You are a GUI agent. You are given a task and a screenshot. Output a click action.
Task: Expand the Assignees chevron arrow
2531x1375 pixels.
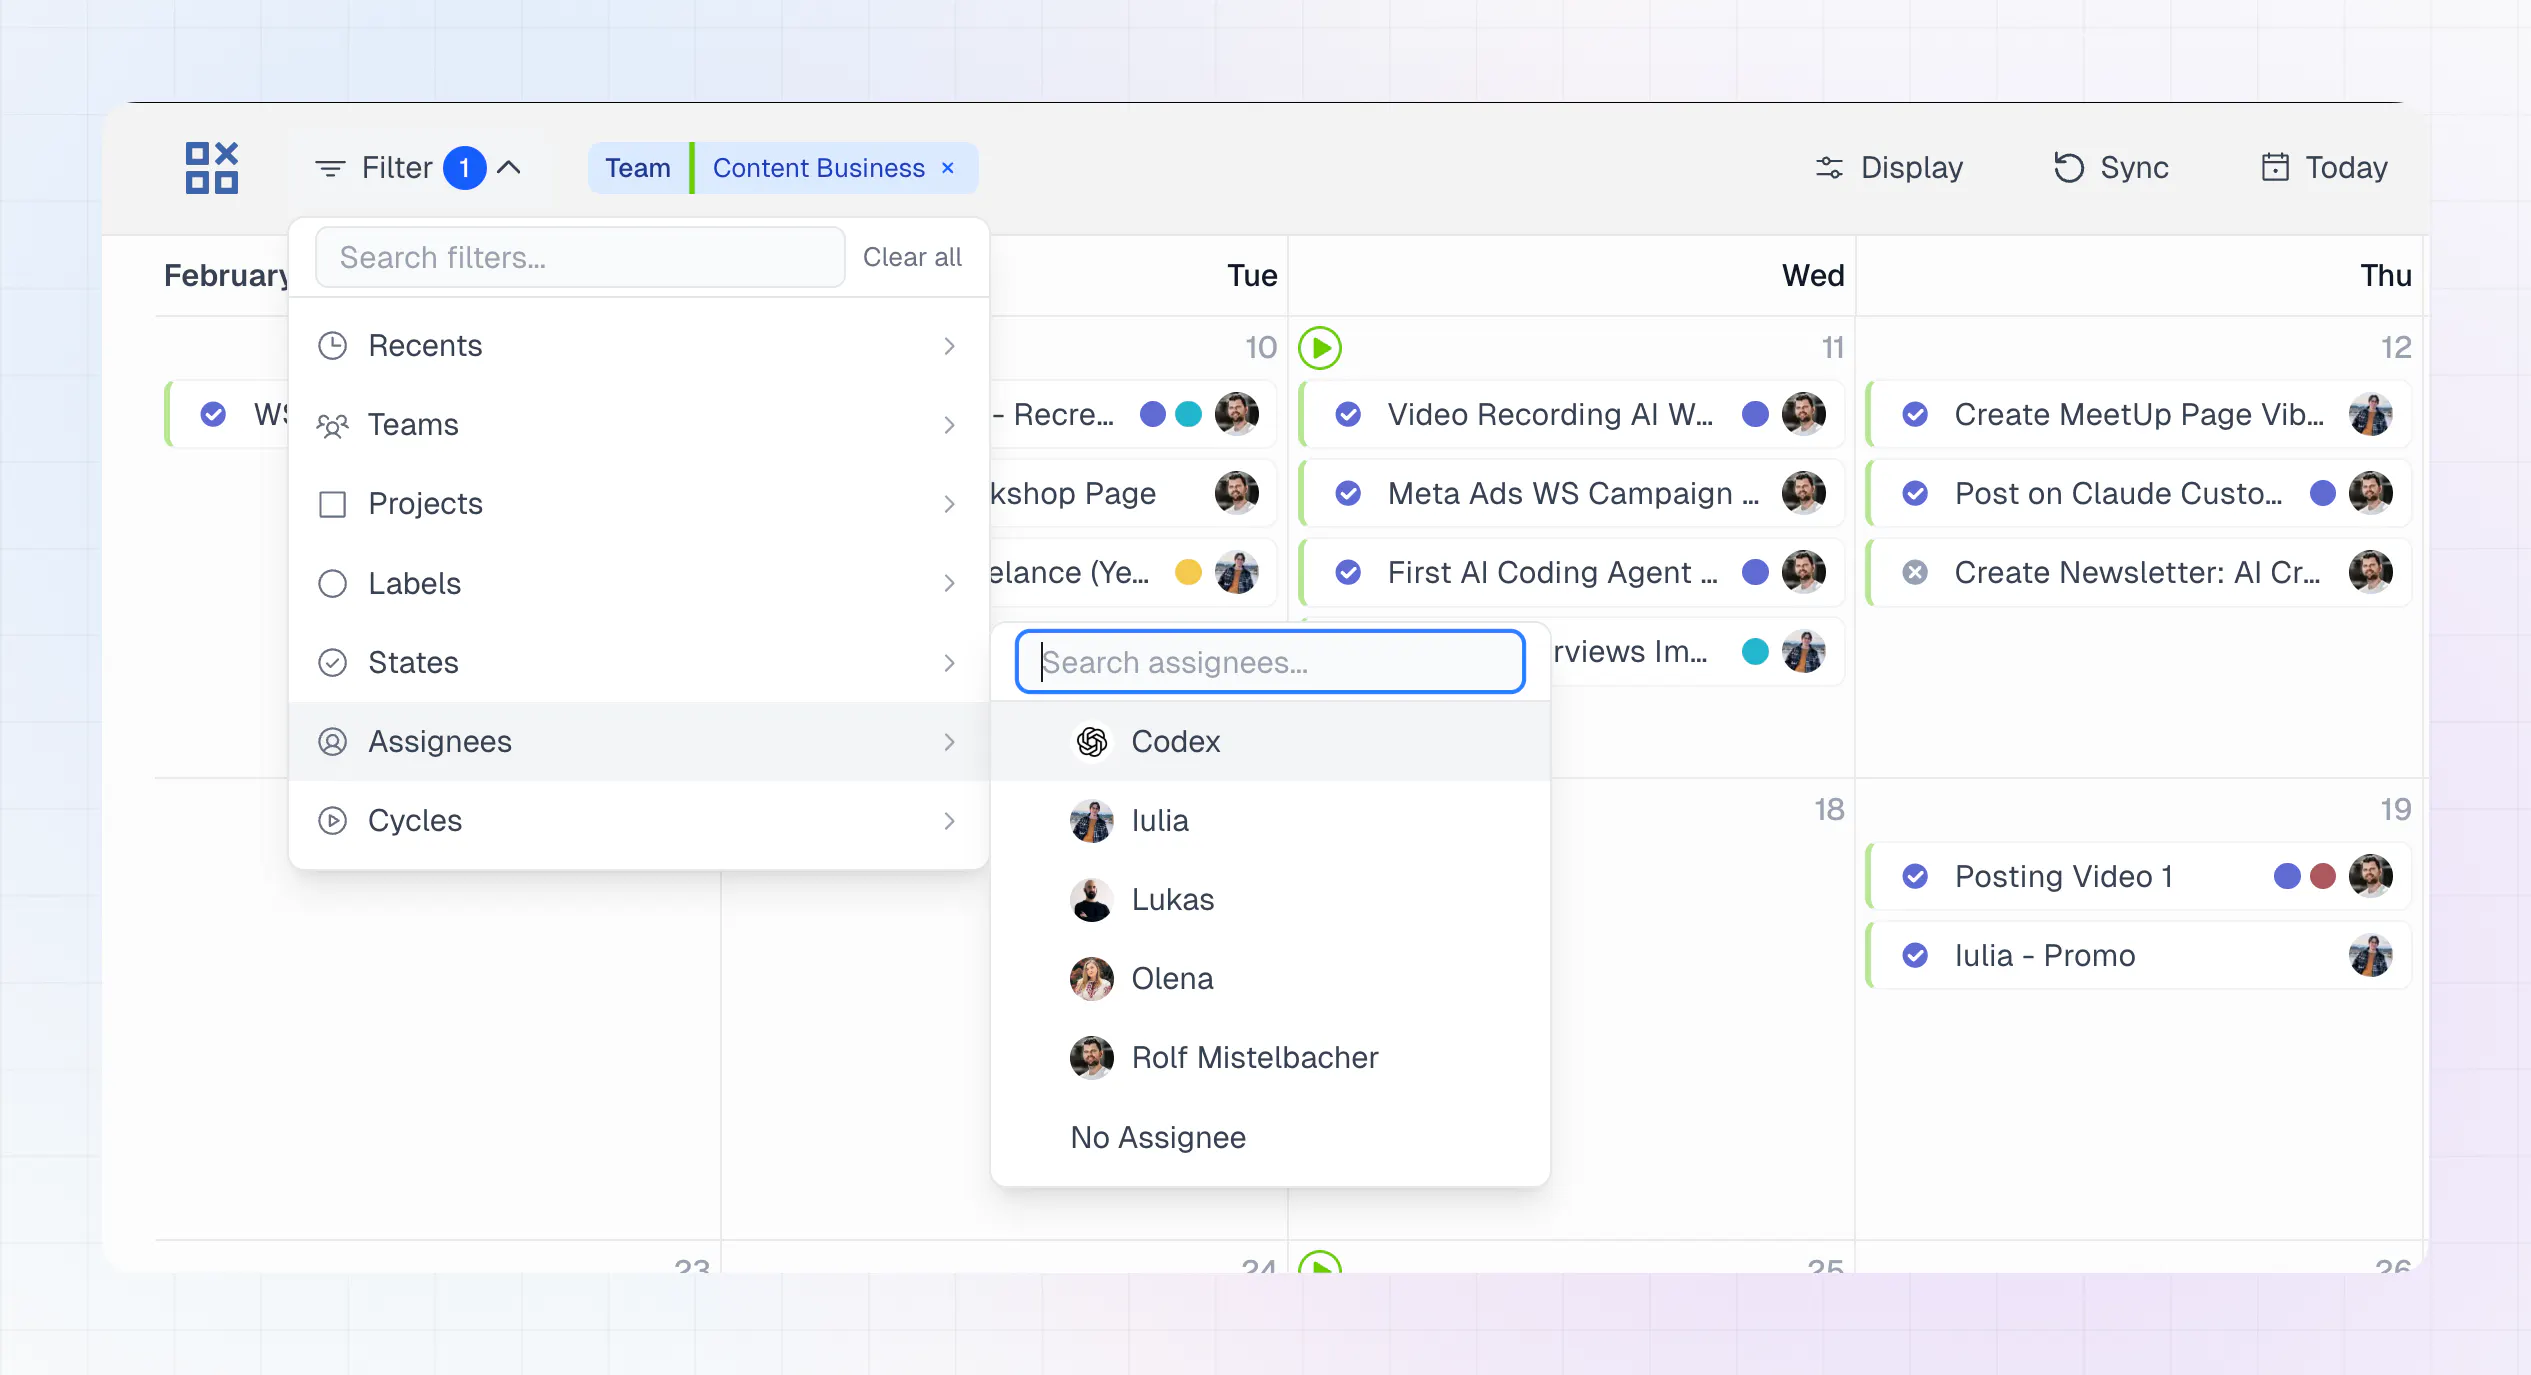pyautogui.click(x=949, y=741)
